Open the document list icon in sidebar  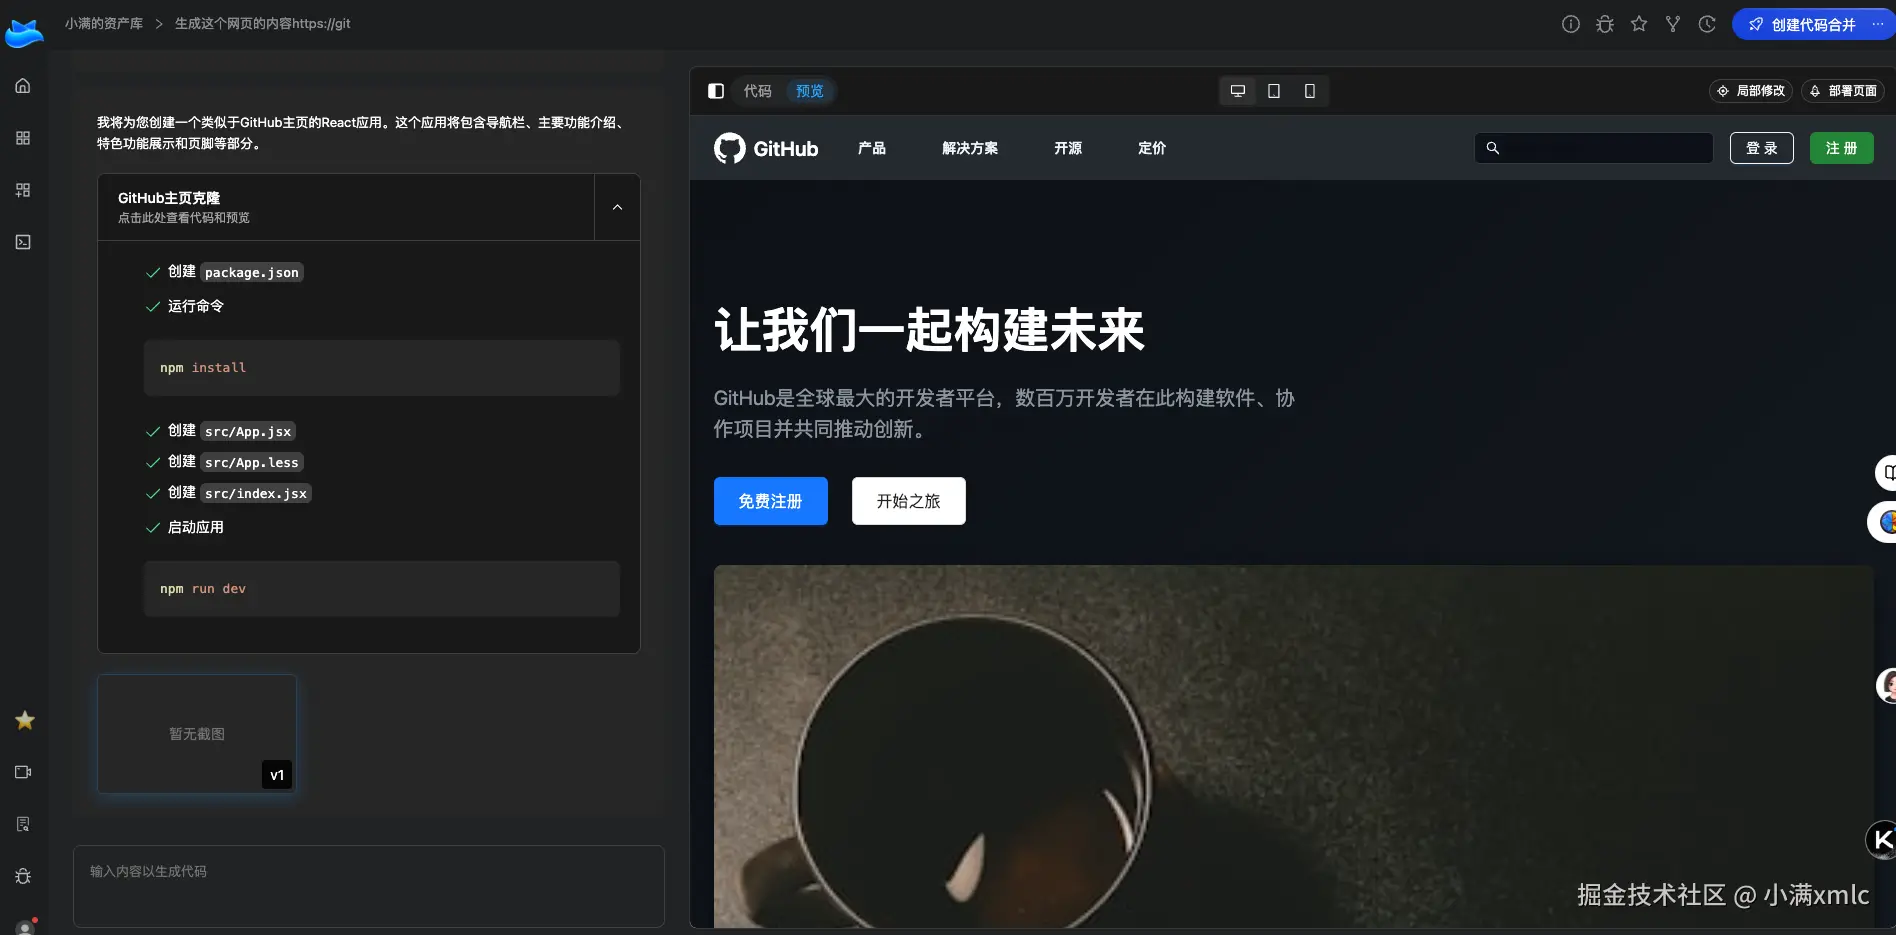(23, 824)
